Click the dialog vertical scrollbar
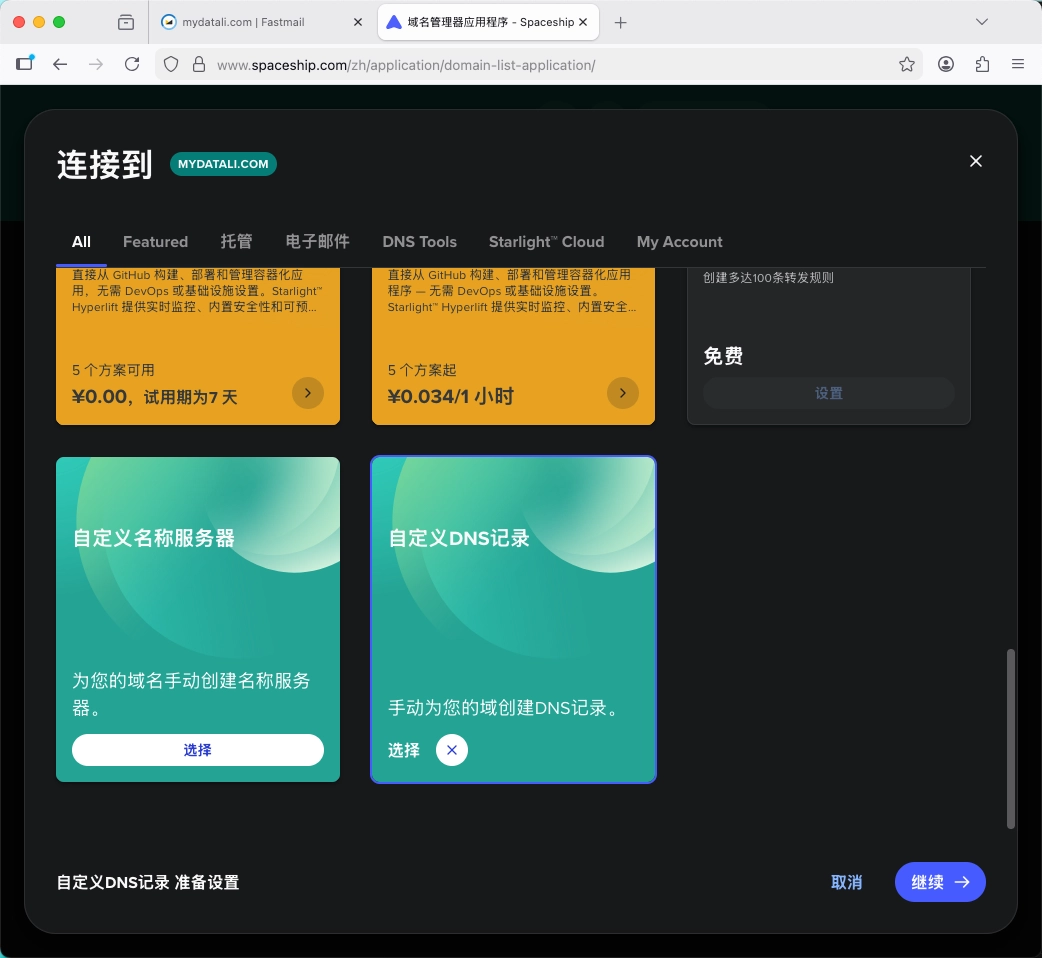The width and height of the screenshot is (1042, 958). tap(1010, 738)
